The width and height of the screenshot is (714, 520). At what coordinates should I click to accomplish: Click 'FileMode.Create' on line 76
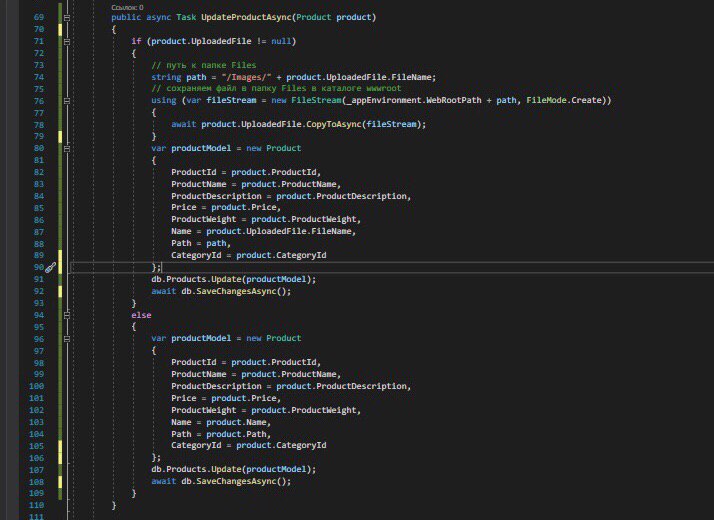pos(564,100)
